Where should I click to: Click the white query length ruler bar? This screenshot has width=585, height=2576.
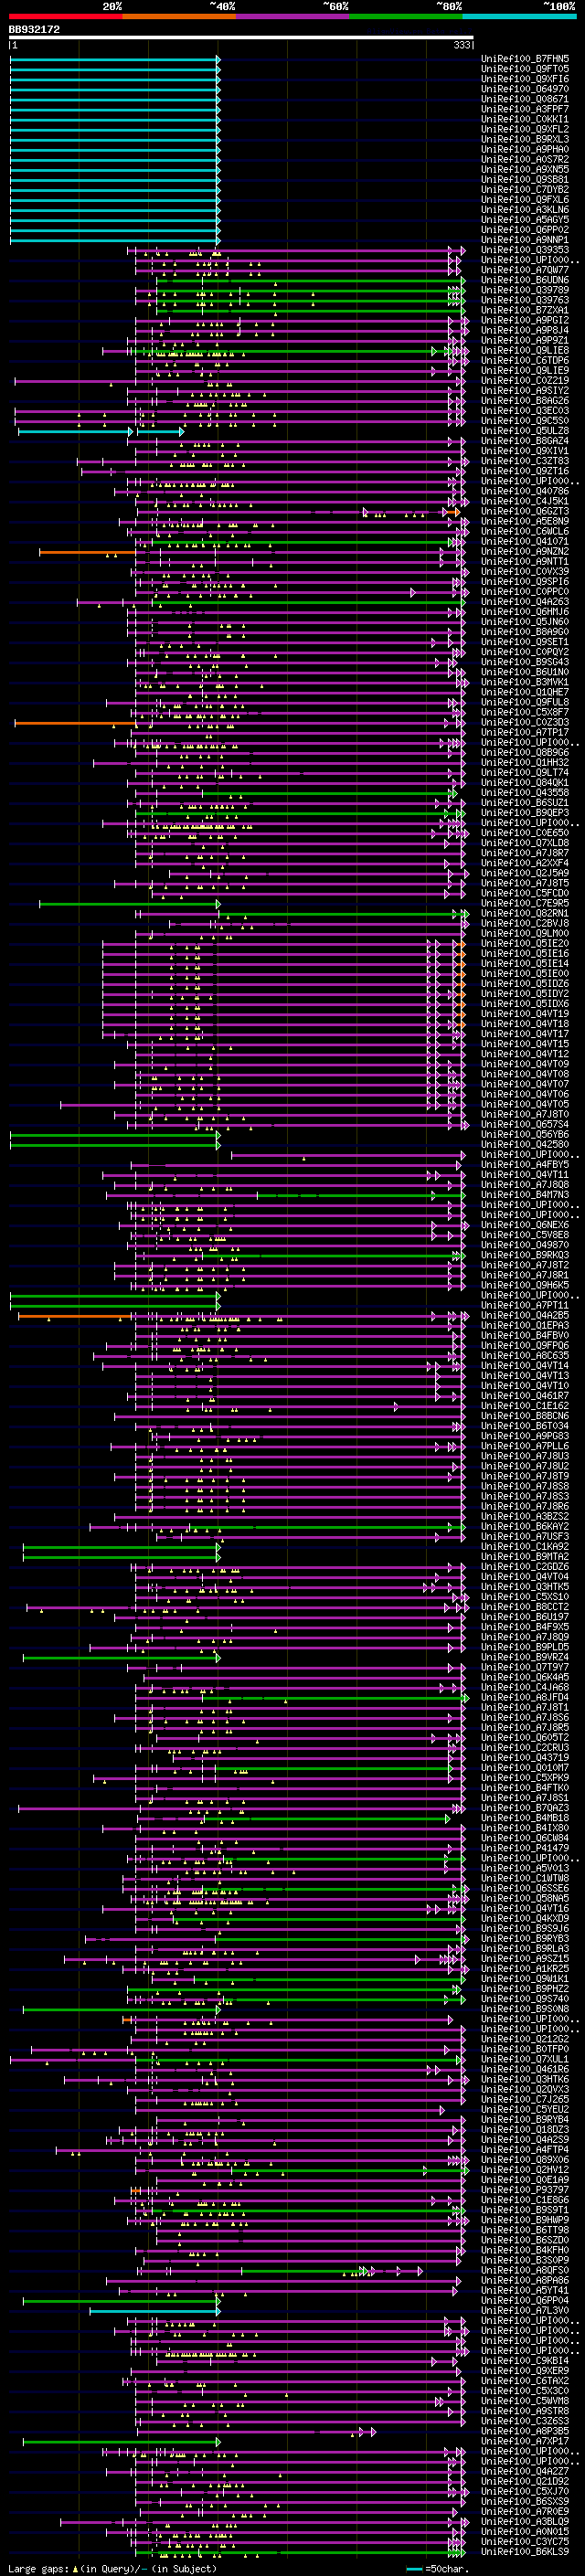(241, 37)
